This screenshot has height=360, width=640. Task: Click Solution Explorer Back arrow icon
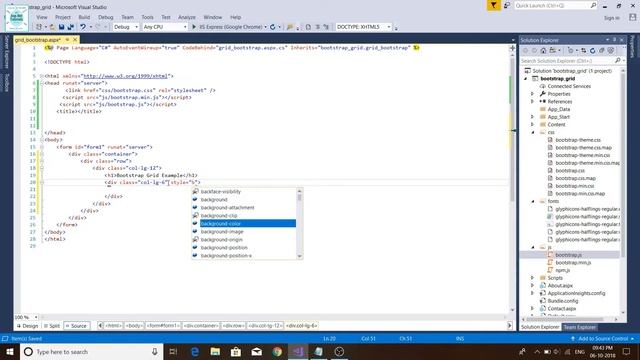tap(525, 51)
